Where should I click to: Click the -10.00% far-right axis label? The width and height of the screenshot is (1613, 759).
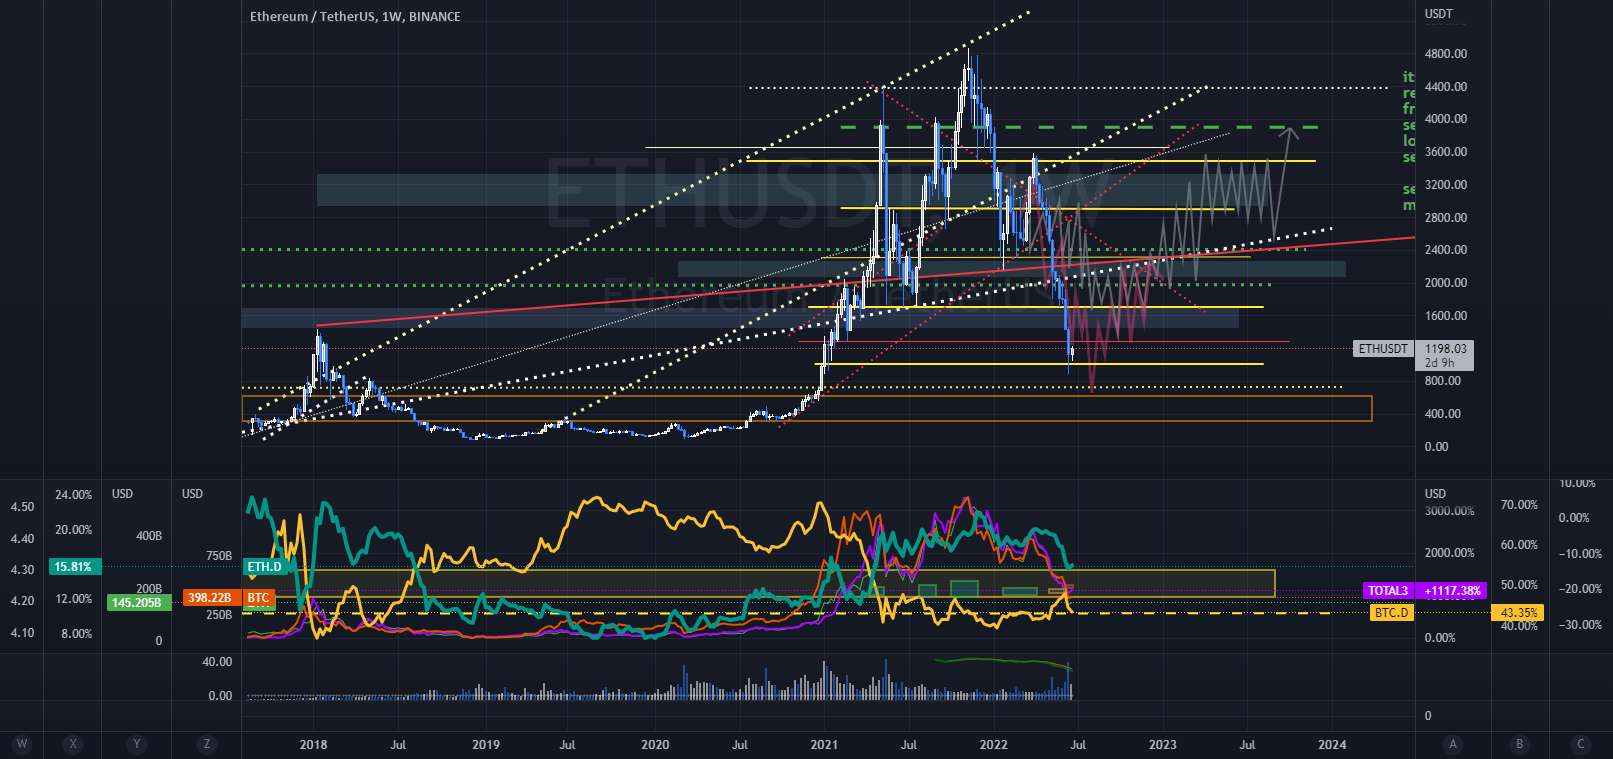point(1581,554)
